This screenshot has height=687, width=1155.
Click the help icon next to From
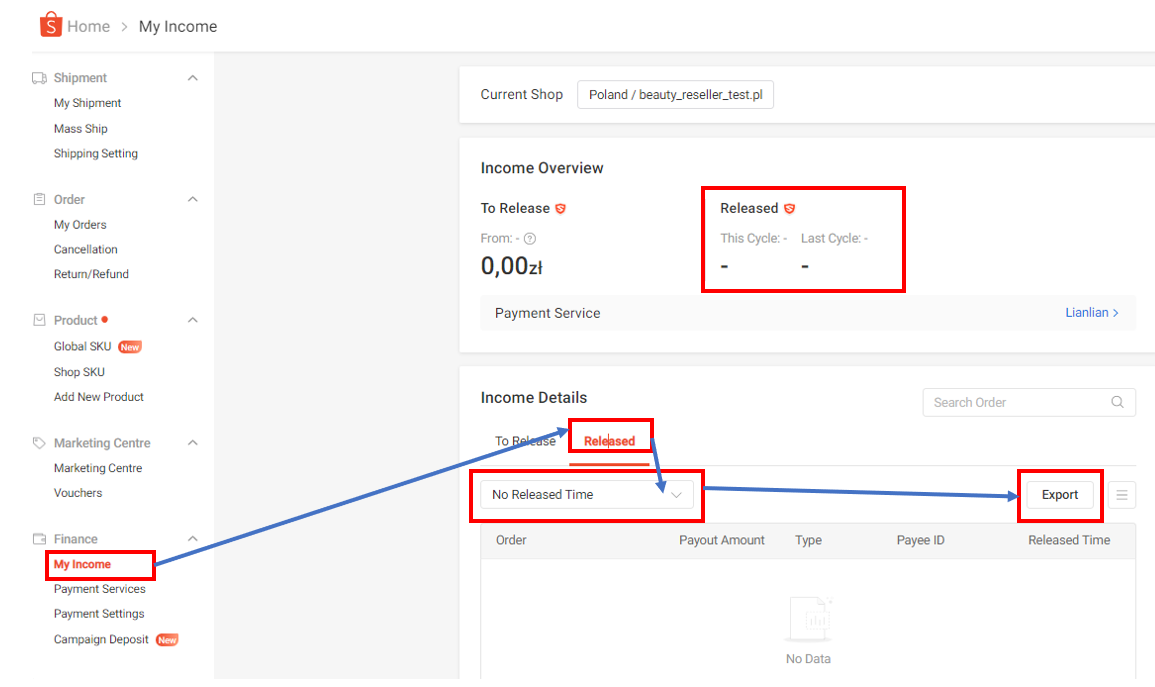pyautogui.click(x=530, y=239)
